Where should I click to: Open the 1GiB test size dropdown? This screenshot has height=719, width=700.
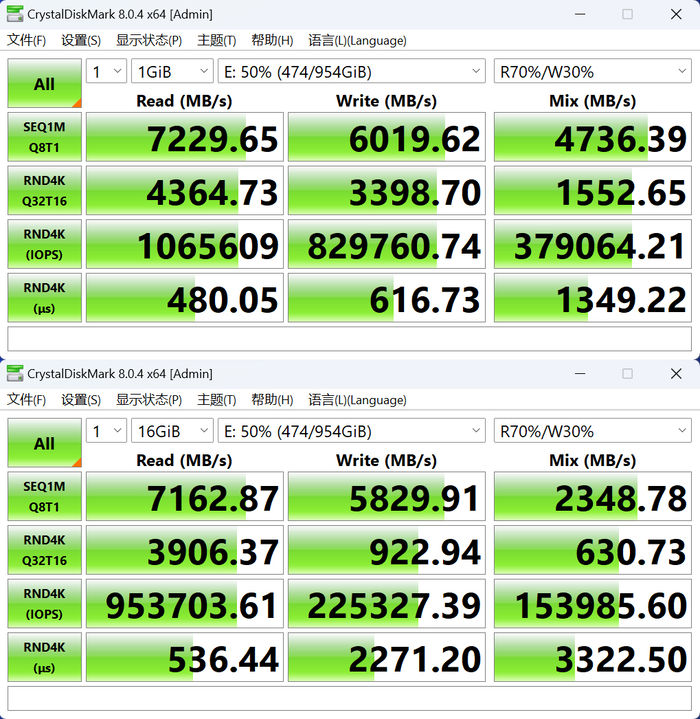172,71
